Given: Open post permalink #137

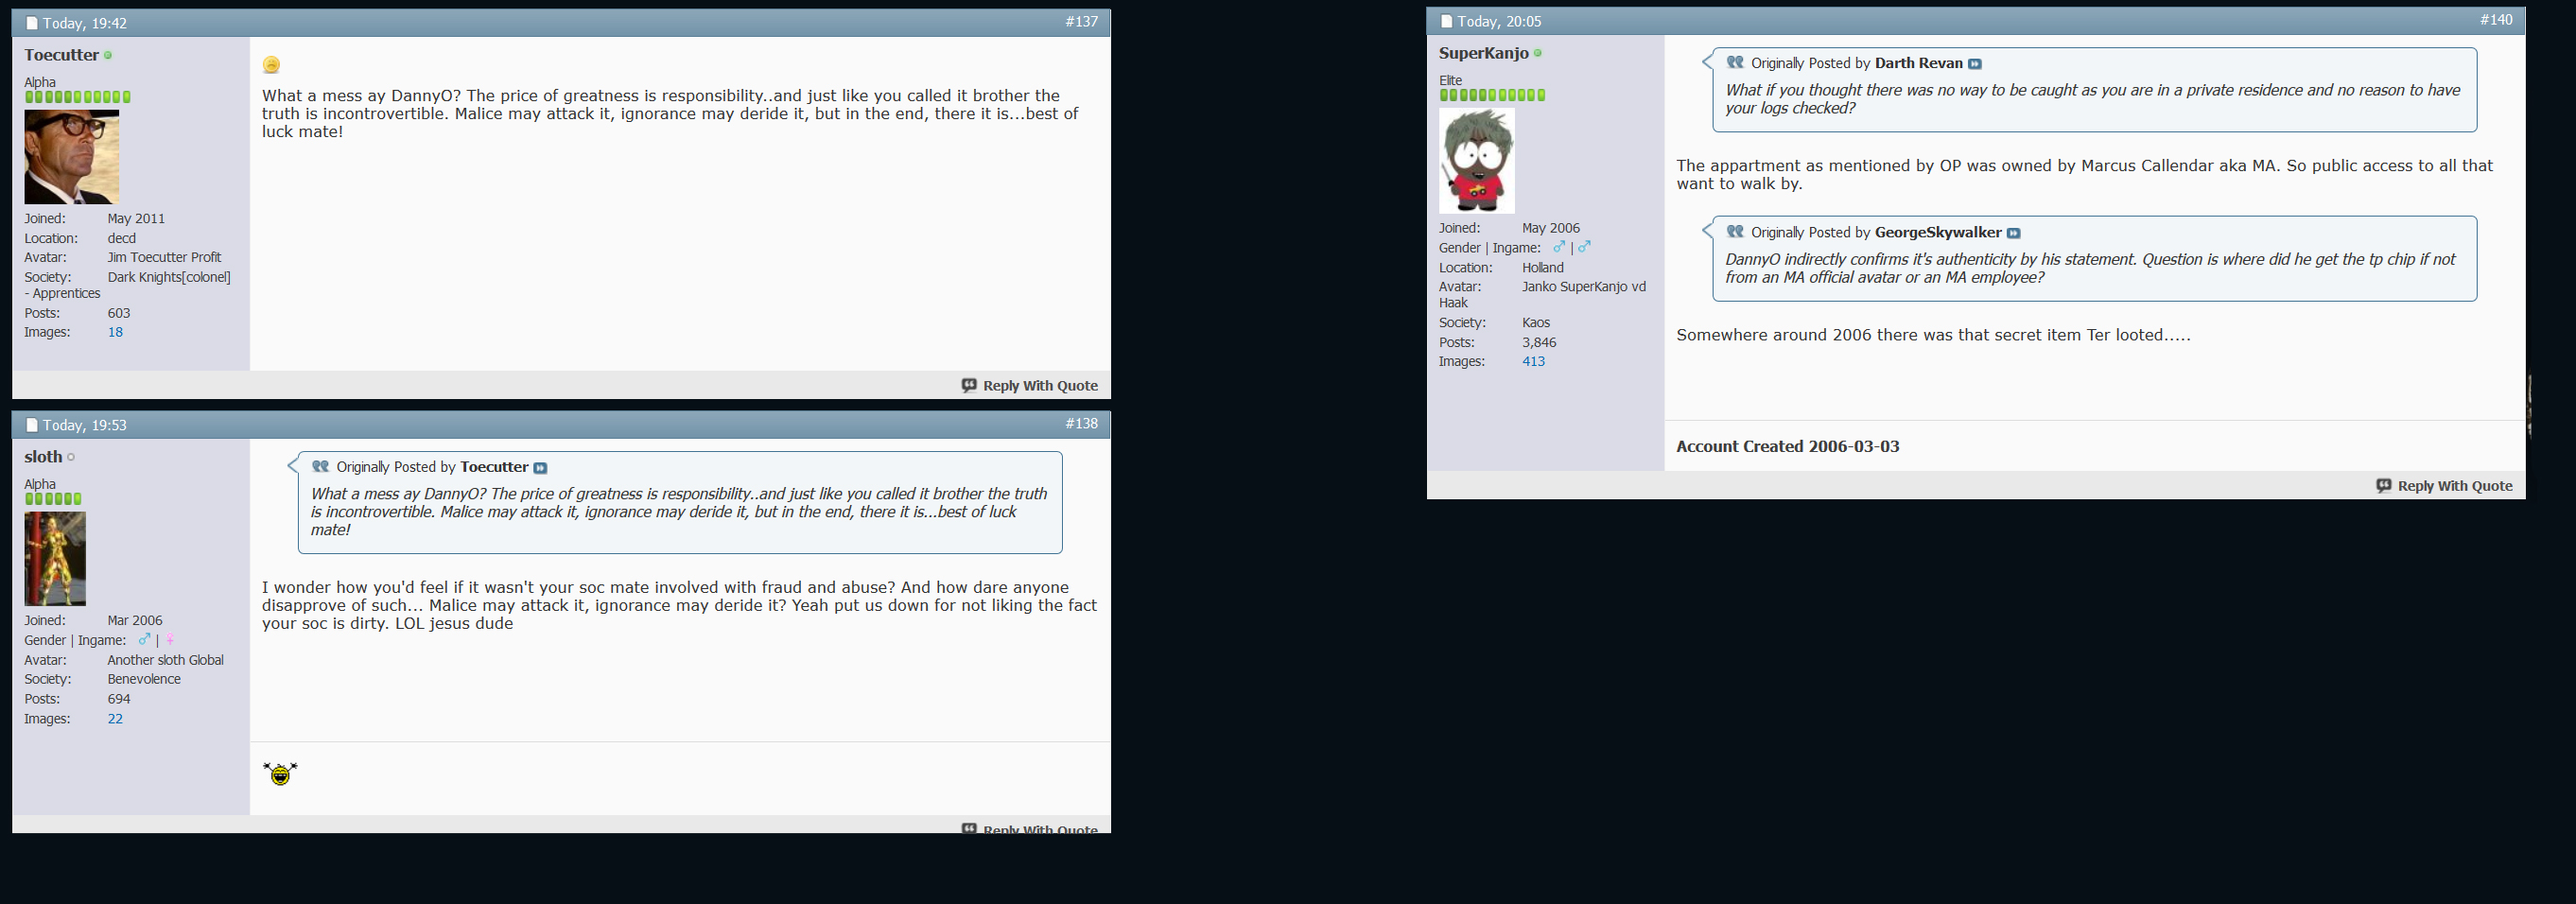Looking at the screenshot, I should (x=1081, y=21).
